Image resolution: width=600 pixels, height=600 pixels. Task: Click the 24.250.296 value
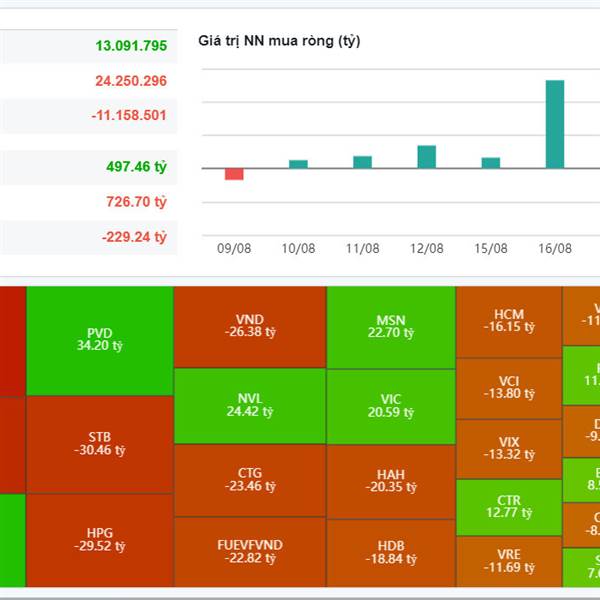[131, 81]
